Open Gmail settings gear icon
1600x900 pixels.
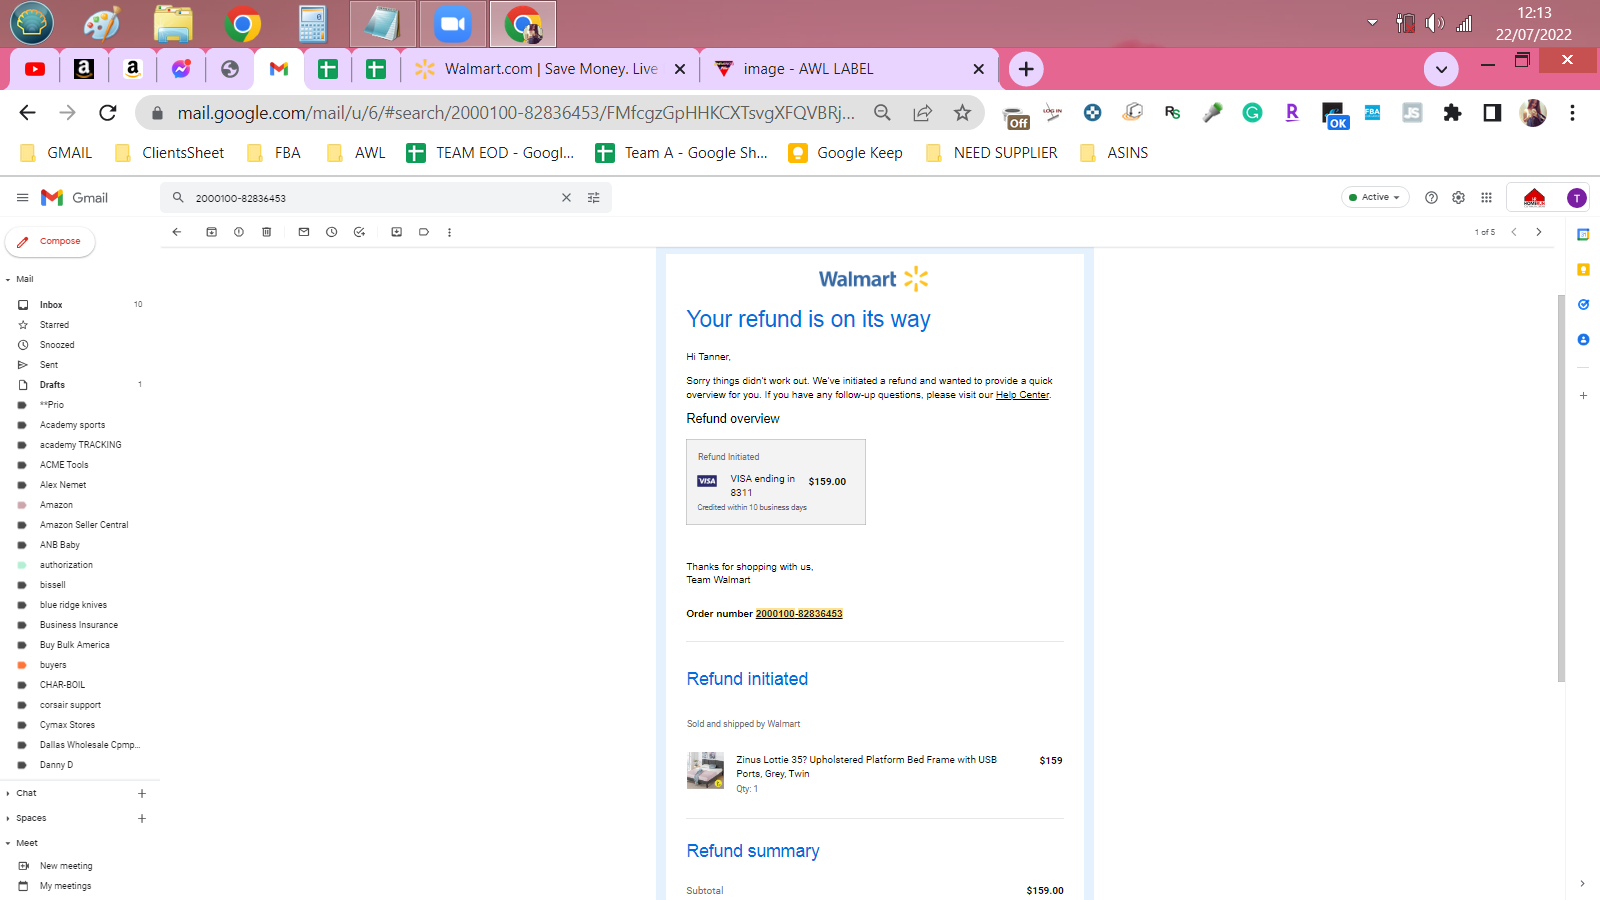(1459, 198)
